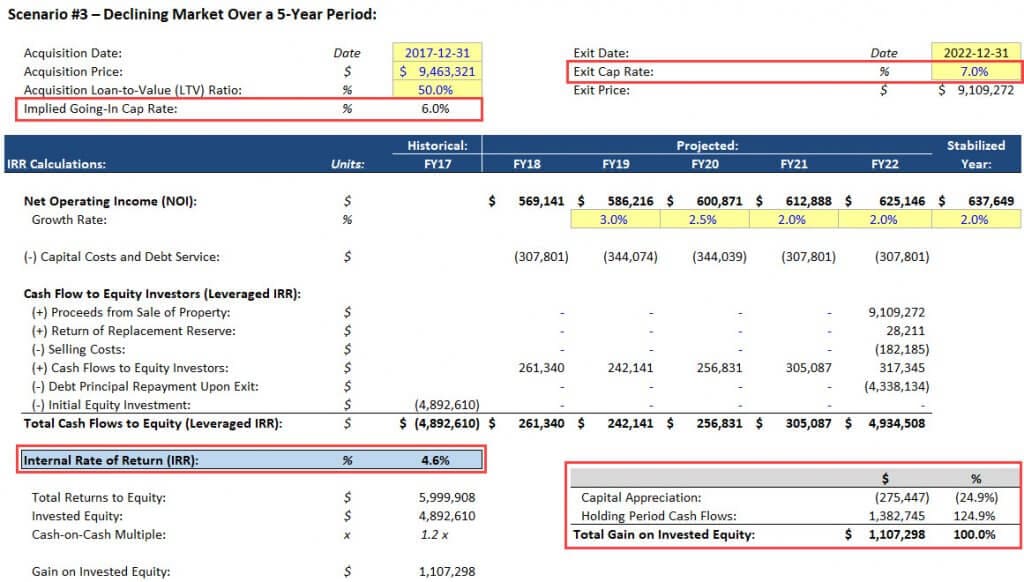Click the Exit Date cell showing 2022-12-31

pyautogui.click(x=975, y=53)
